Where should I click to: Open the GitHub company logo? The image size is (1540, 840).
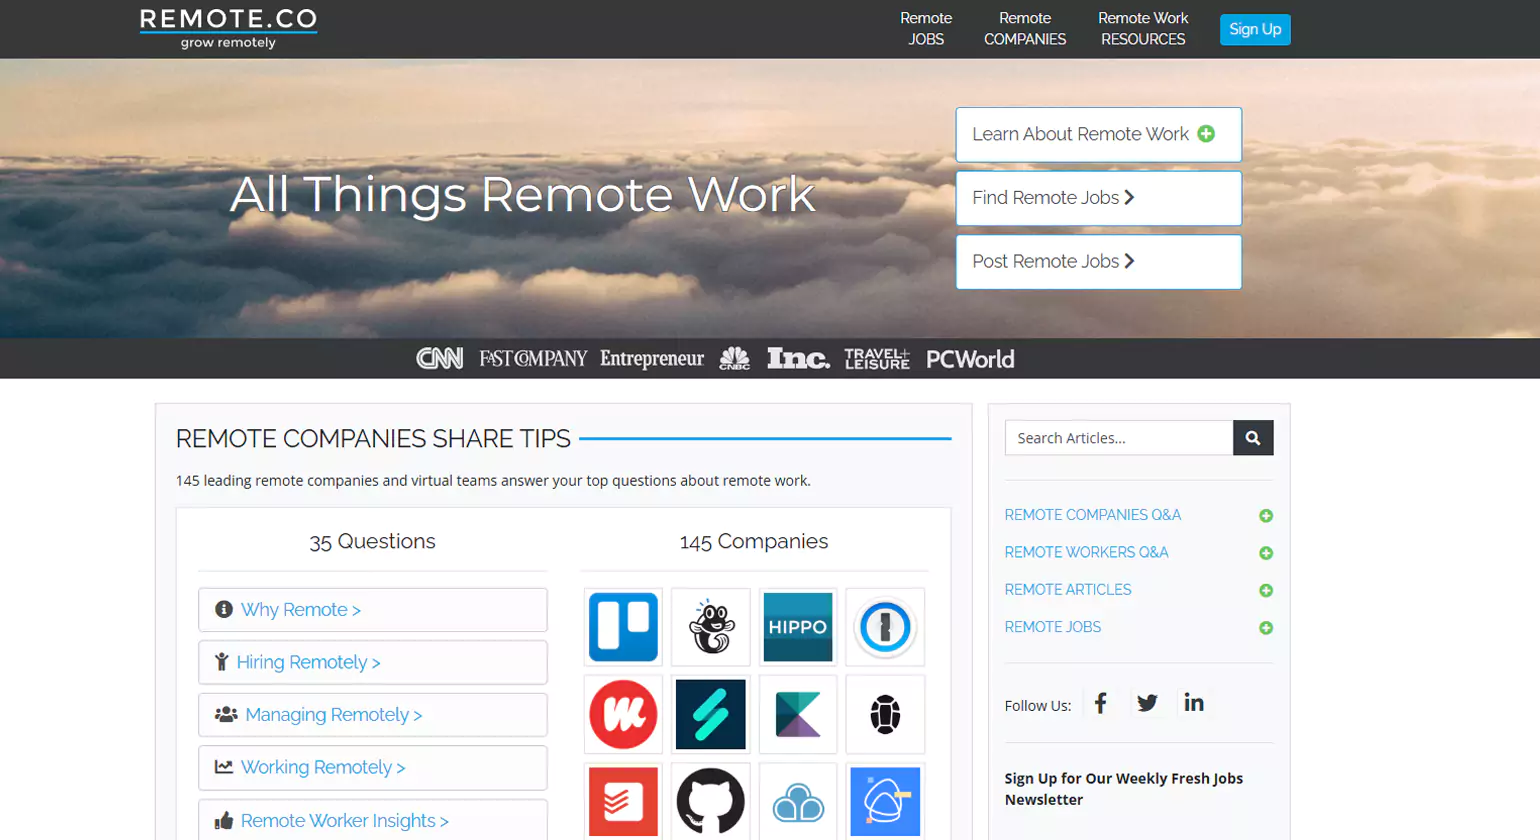pyautogui.click(x=711, y=801)
